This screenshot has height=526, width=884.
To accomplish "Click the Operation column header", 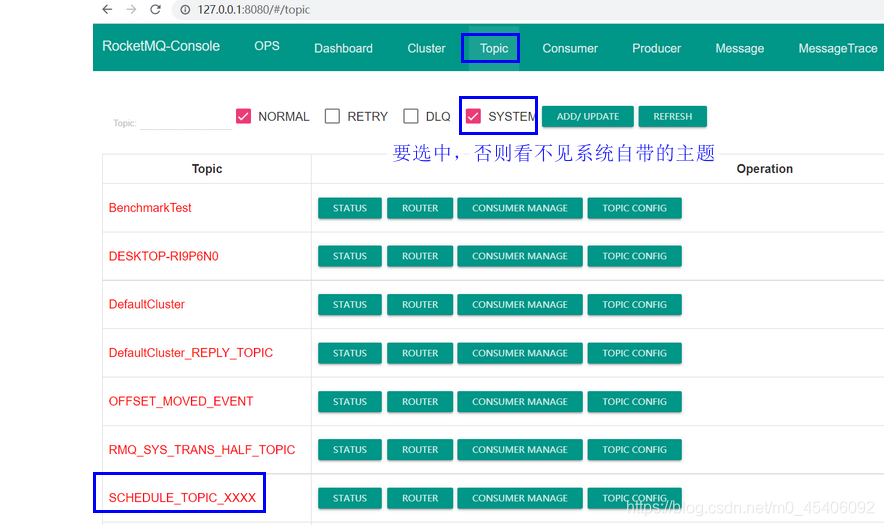I will [764, 169].
